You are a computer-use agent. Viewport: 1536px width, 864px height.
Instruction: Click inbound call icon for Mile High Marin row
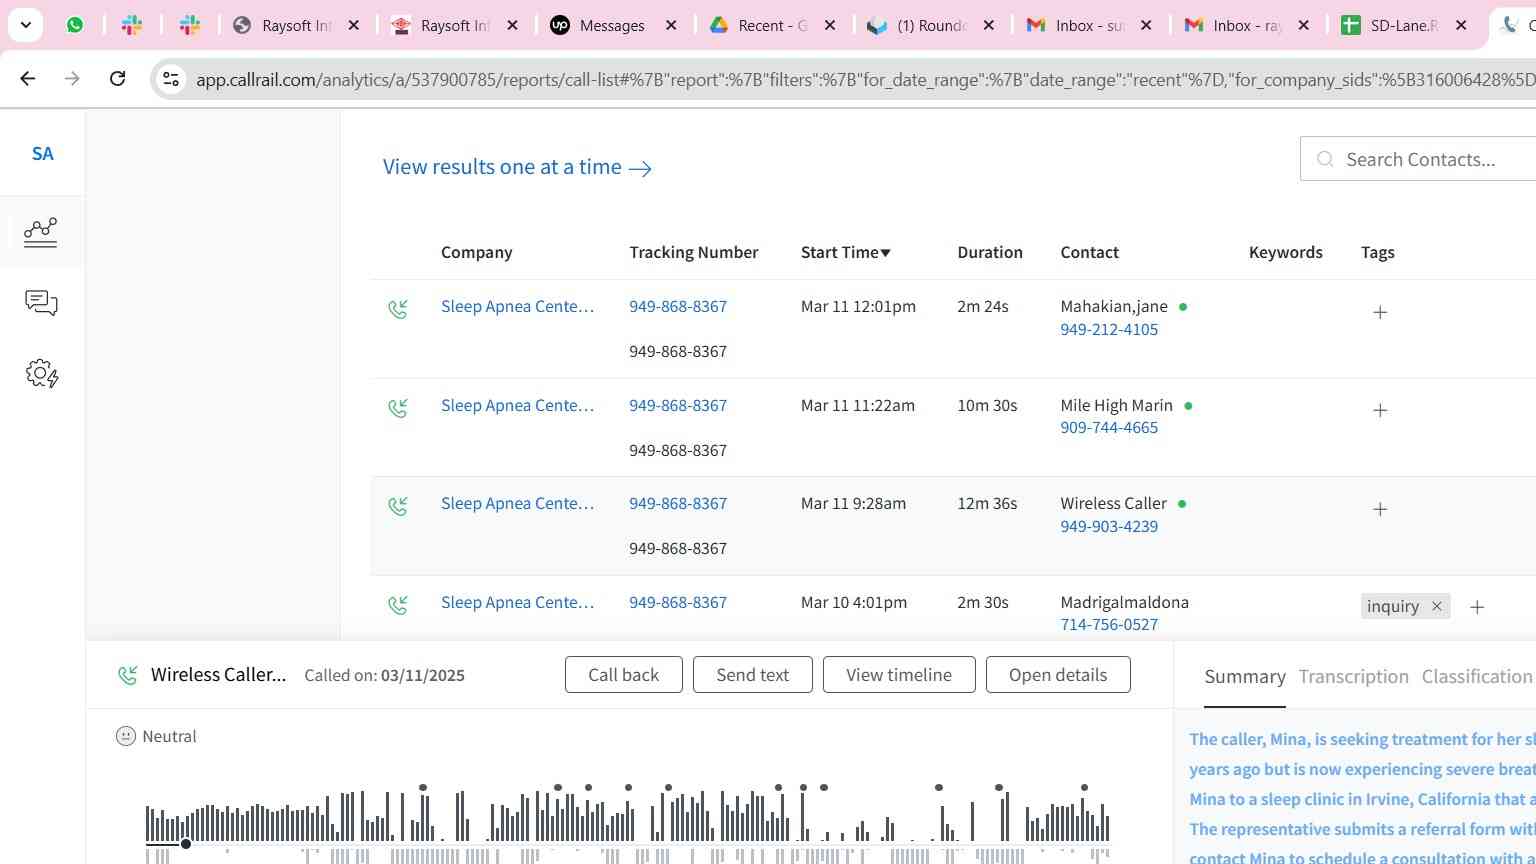(x=398, y=408)
